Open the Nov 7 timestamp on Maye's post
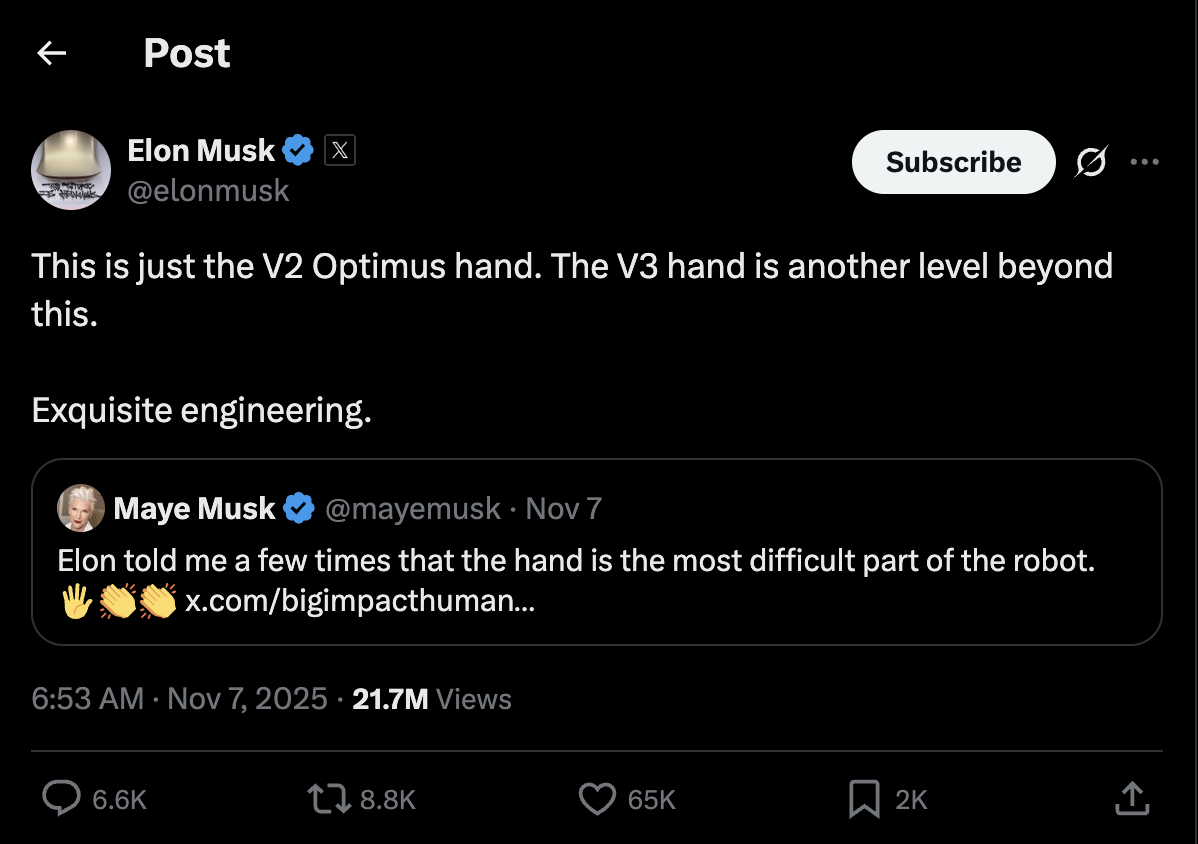Image resolution: width=1198 pixels, height=844 pixels. [563, 508]
